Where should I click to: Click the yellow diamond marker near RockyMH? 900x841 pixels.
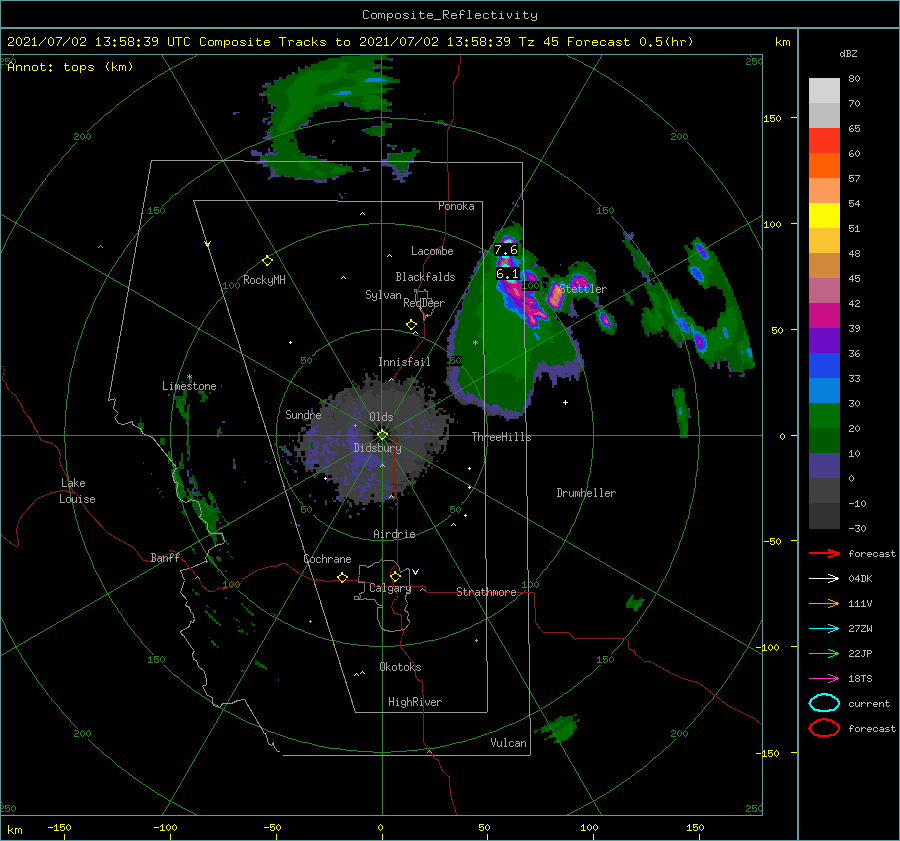267,261
